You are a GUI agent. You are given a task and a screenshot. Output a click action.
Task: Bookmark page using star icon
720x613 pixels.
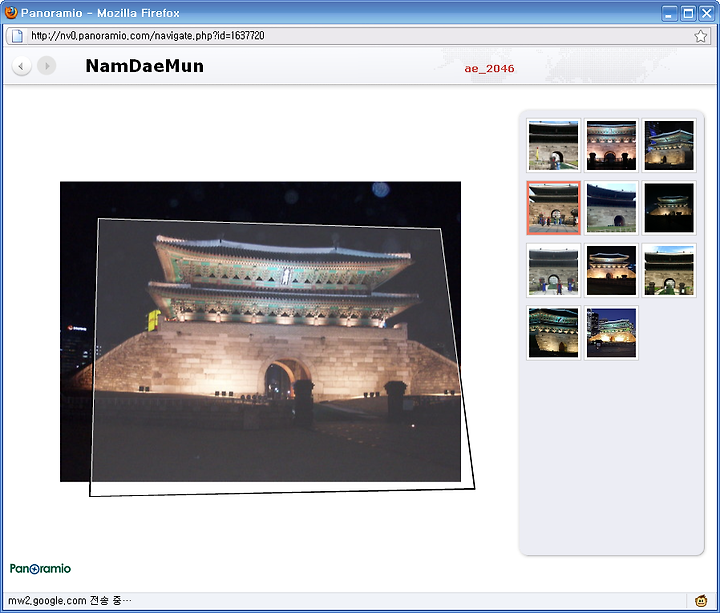(x=701, y=36)
